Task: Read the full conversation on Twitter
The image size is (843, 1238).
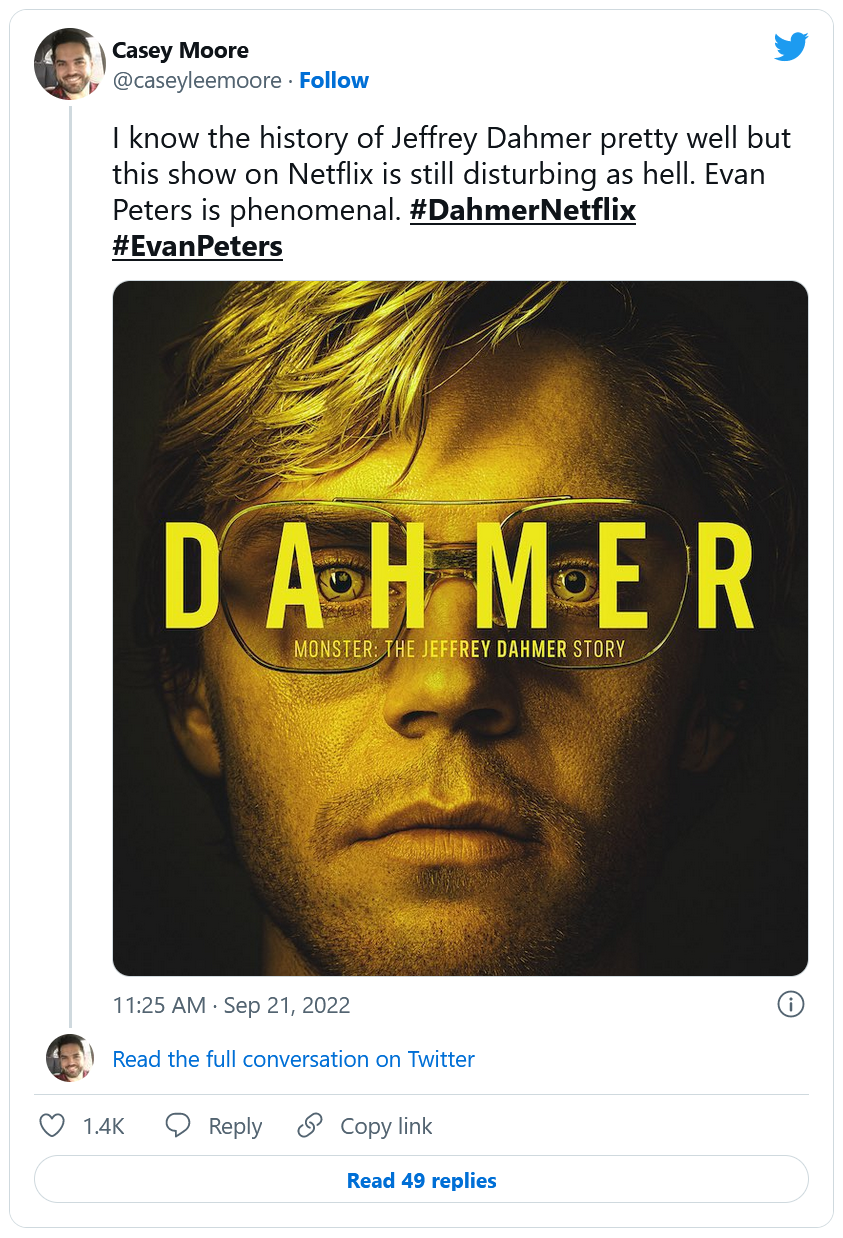Action: tap(293, 1059)
